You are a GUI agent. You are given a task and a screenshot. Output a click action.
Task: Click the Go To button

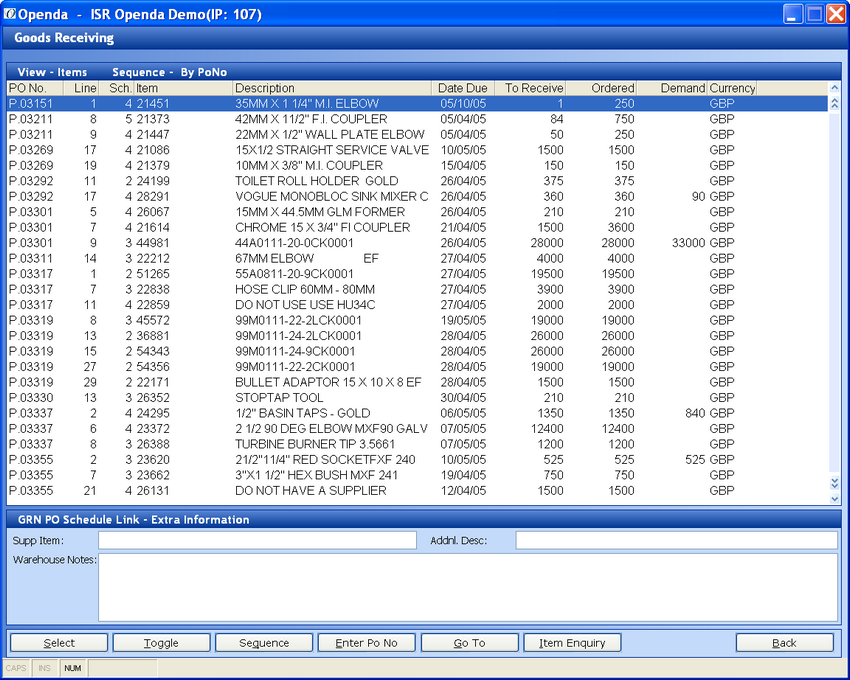coord(469,643)
